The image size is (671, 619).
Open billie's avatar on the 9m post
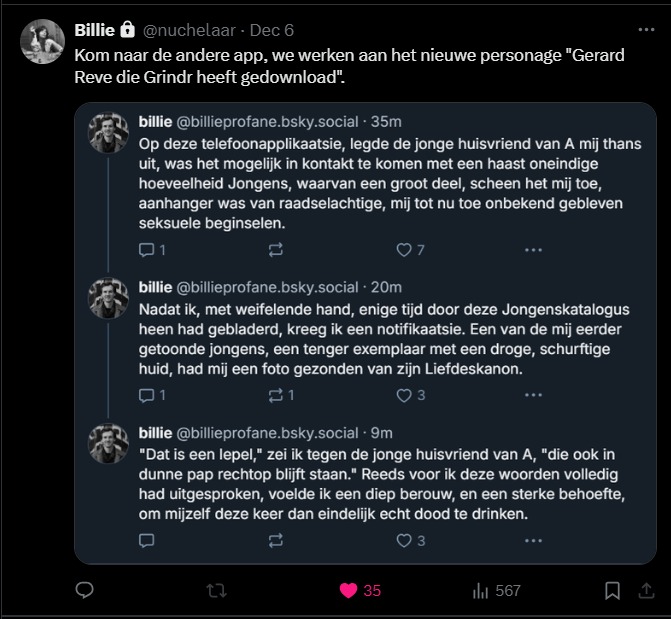tap(108, 443)
